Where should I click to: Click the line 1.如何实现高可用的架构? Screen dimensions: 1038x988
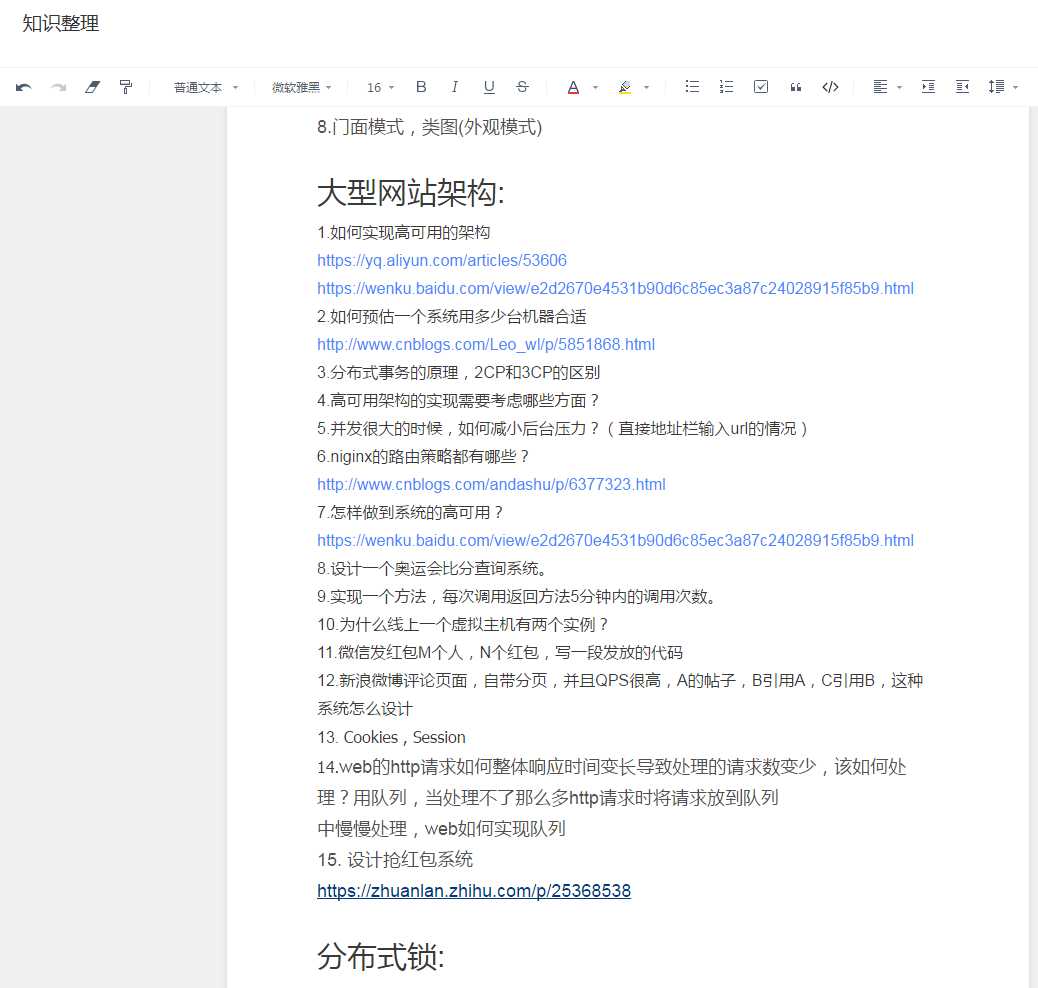tap(404, 232)
